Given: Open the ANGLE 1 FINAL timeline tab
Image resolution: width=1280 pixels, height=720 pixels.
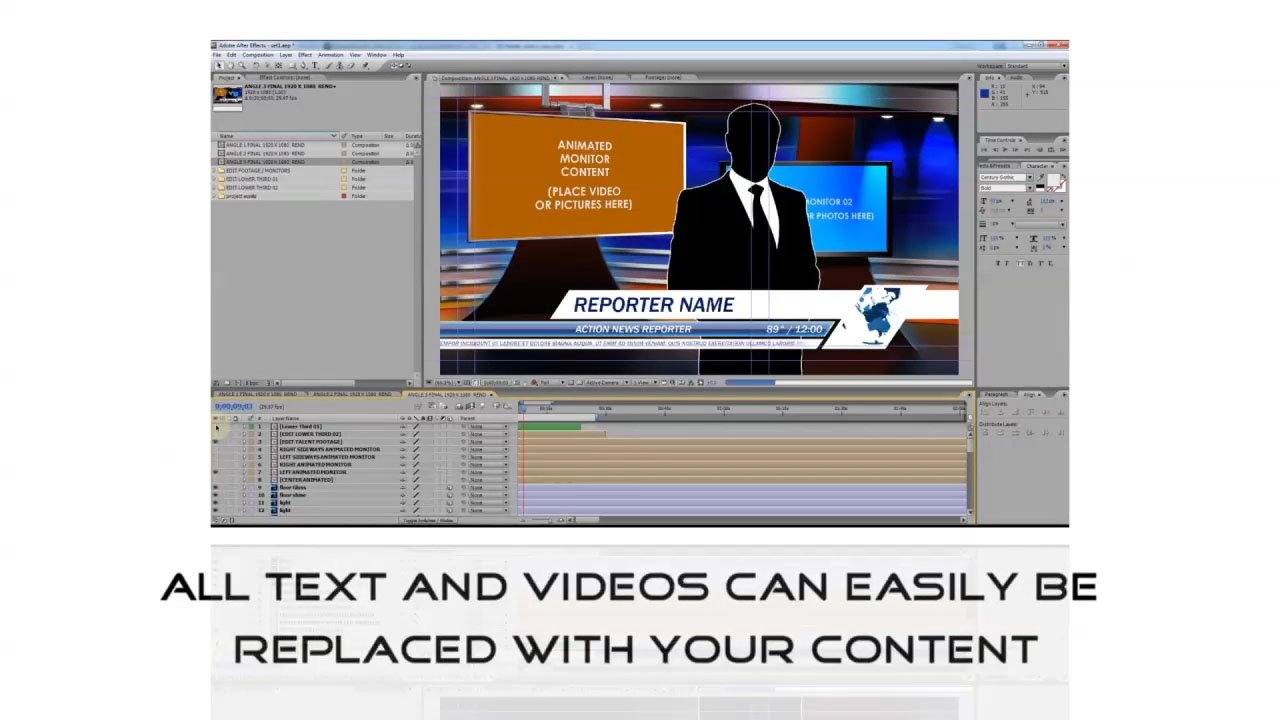Looking at the screenshot, I should pos(258,394).
